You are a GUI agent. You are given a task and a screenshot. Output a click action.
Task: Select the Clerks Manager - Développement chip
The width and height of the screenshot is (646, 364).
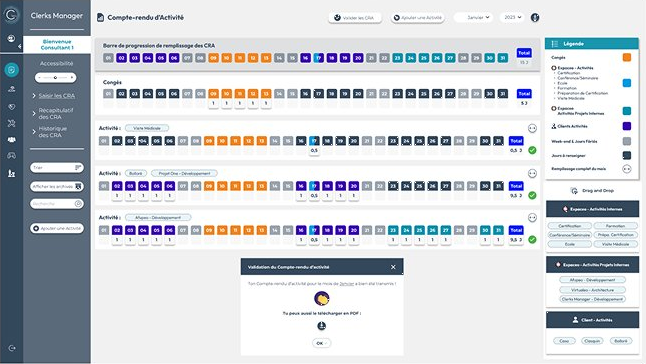tap(592, 299)
